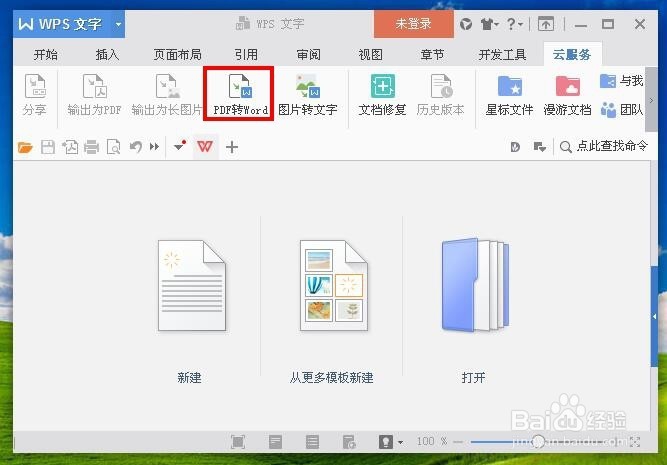
Task: Open the format painter dropdown with red dot
Action: point(180,146)
